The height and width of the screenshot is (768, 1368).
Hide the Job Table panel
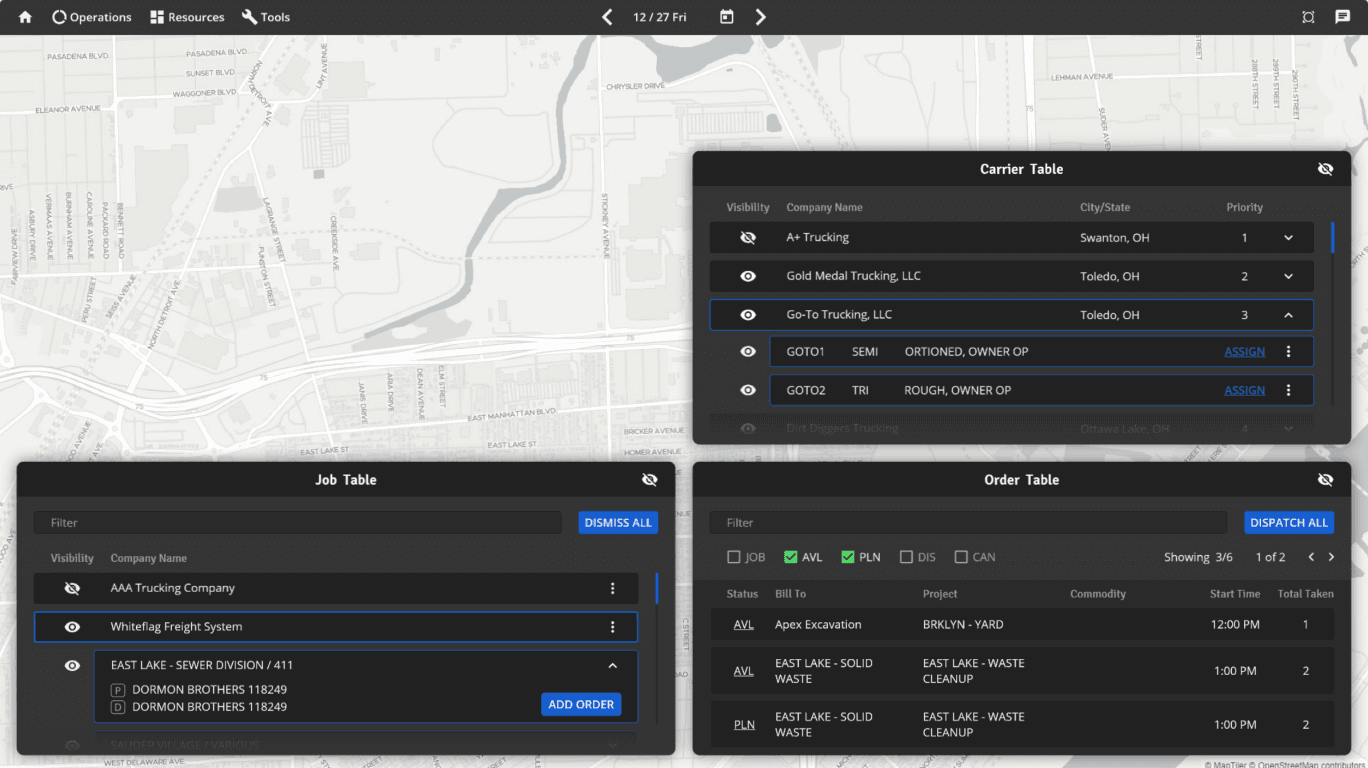tap(650, 480)
